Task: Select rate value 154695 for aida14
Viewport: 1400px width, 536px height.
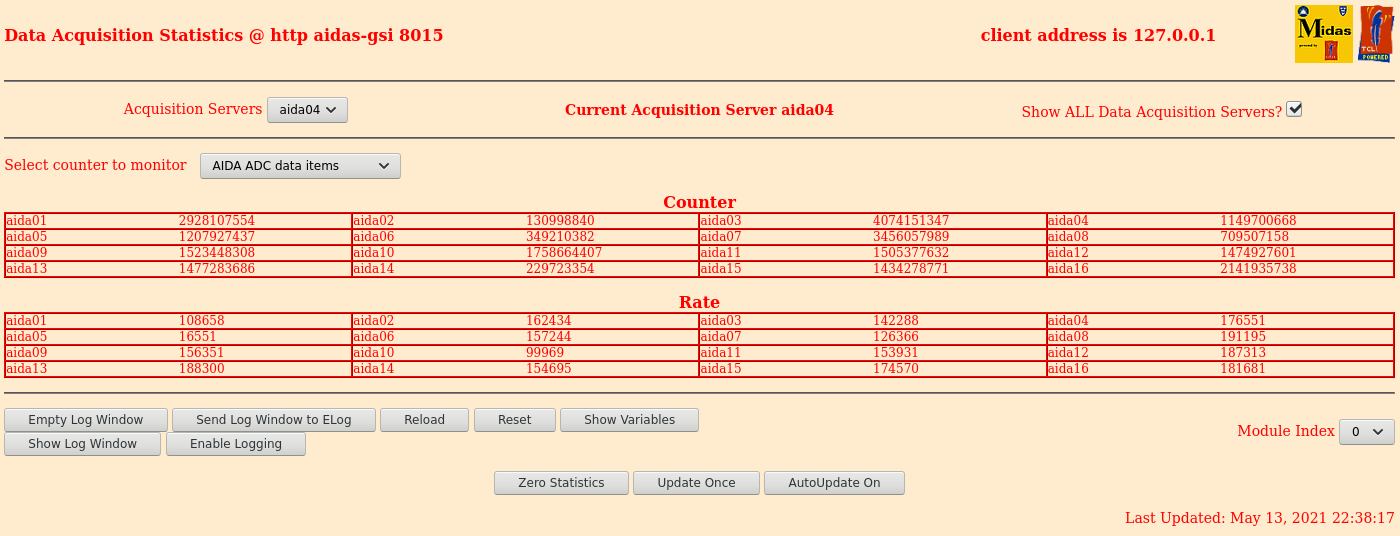Action: 549,369
